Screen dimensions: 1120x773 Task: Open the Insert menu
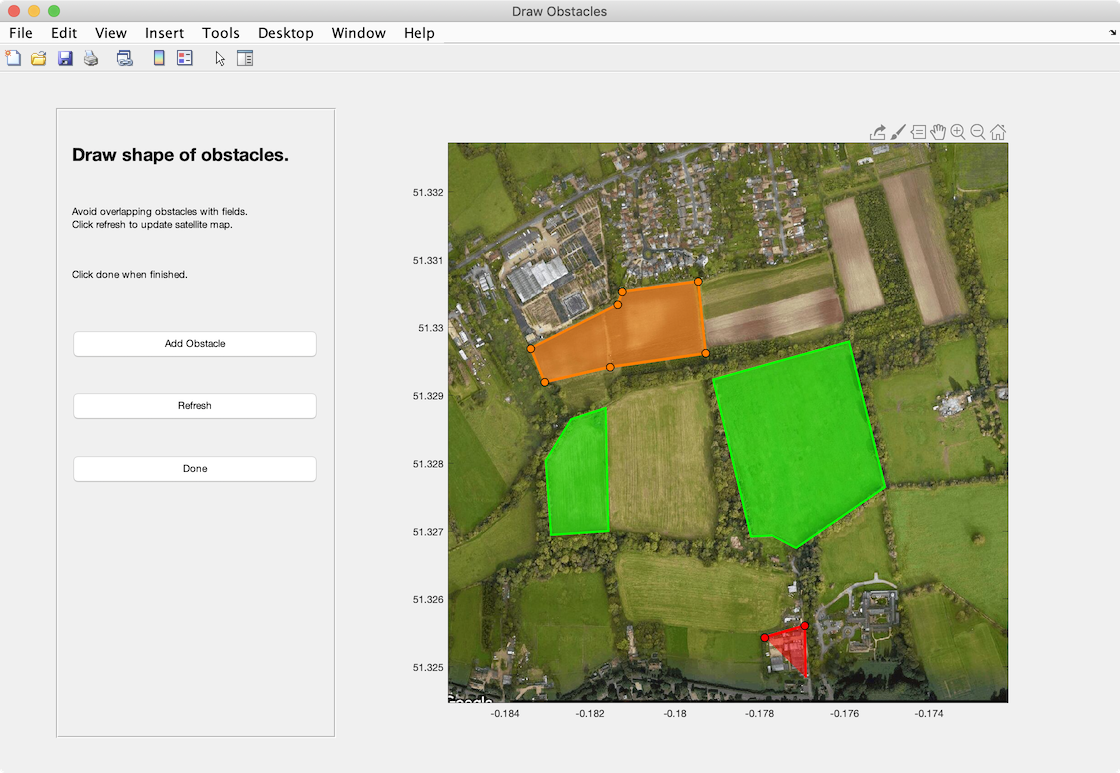[164, 33]
